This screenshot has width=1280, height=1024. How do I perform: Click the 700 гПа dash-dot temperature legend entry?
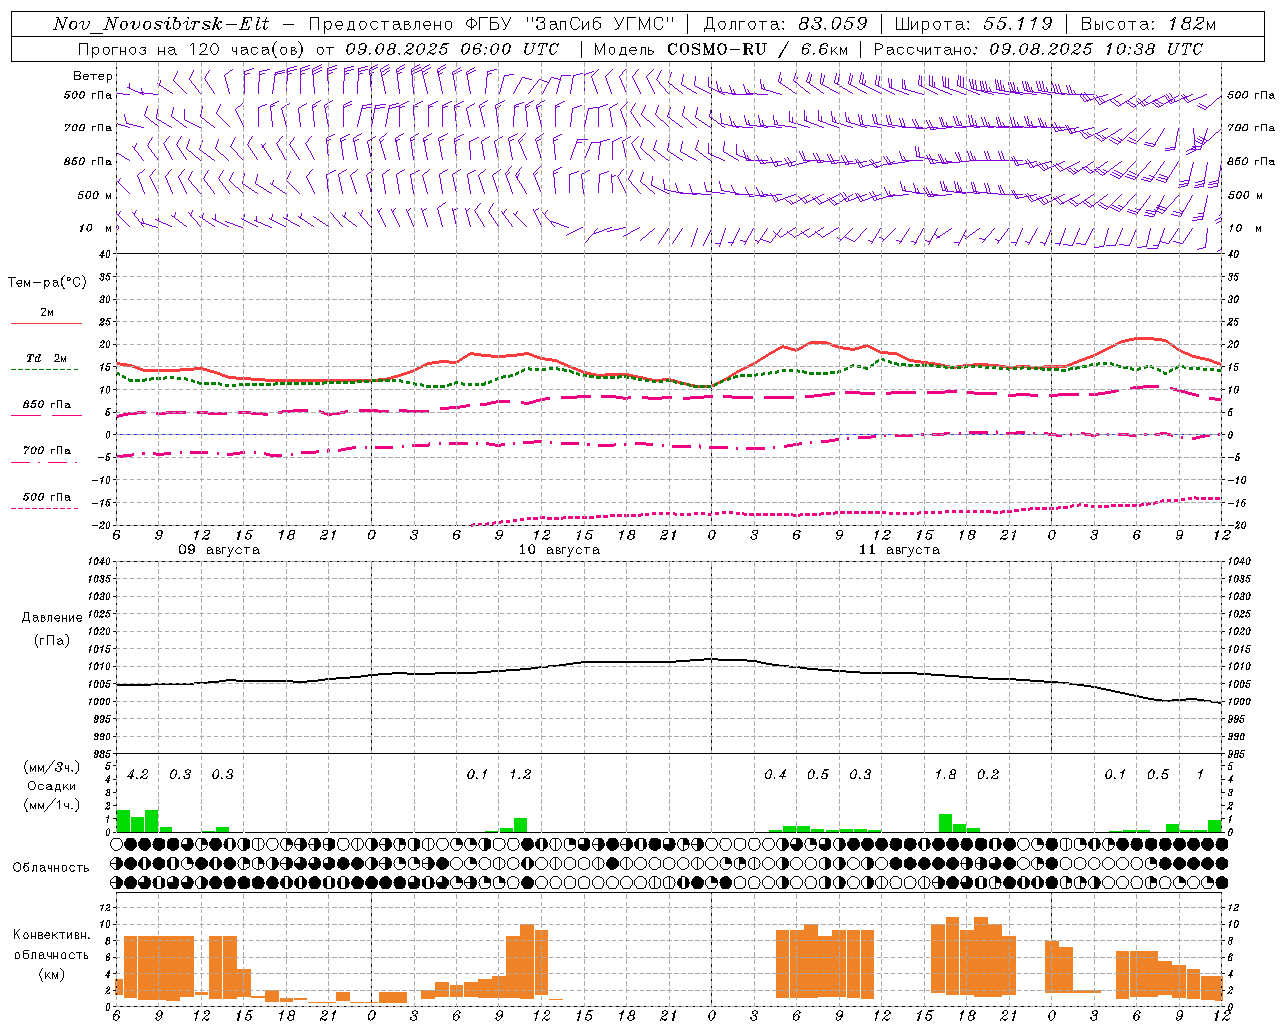coord(46,451)
